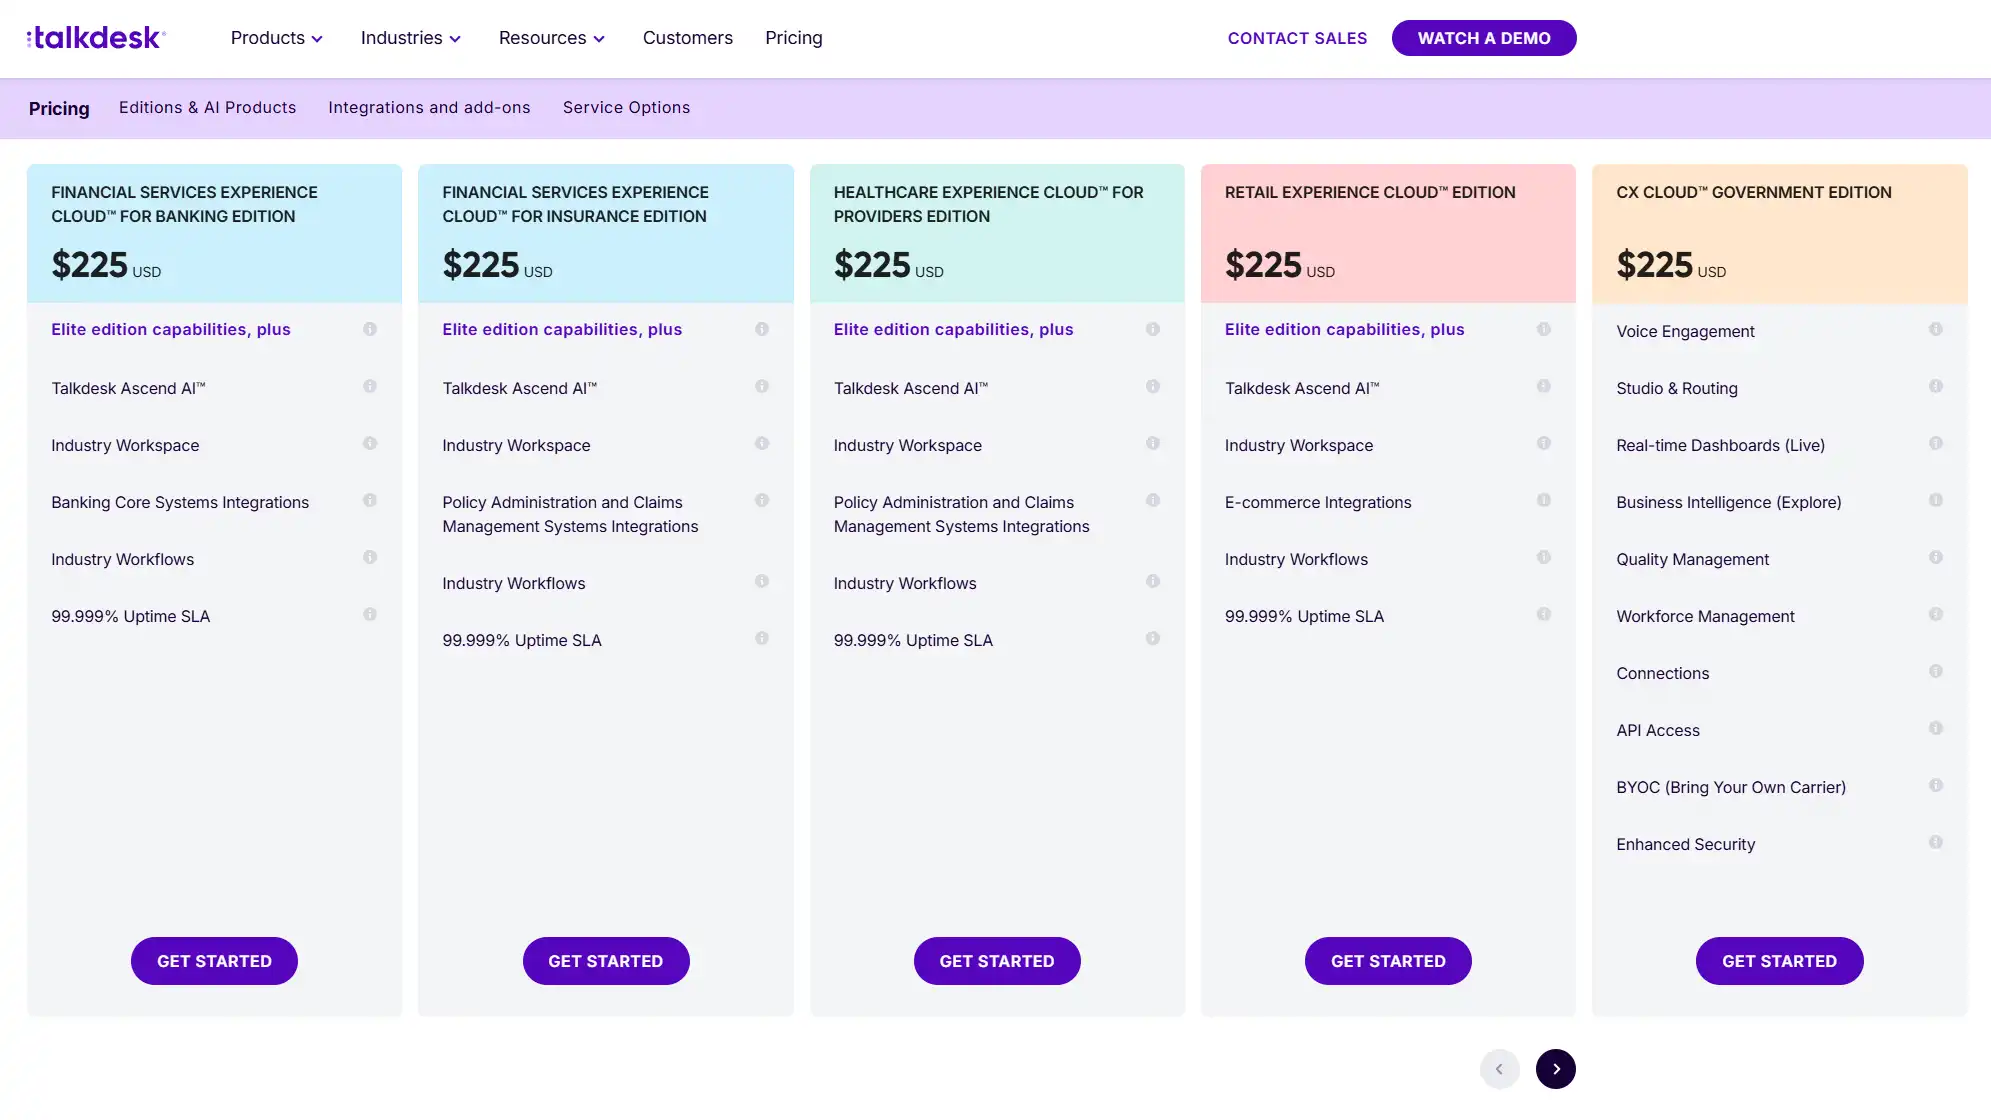Show info for Voice Engagement

click(1936, 329)
